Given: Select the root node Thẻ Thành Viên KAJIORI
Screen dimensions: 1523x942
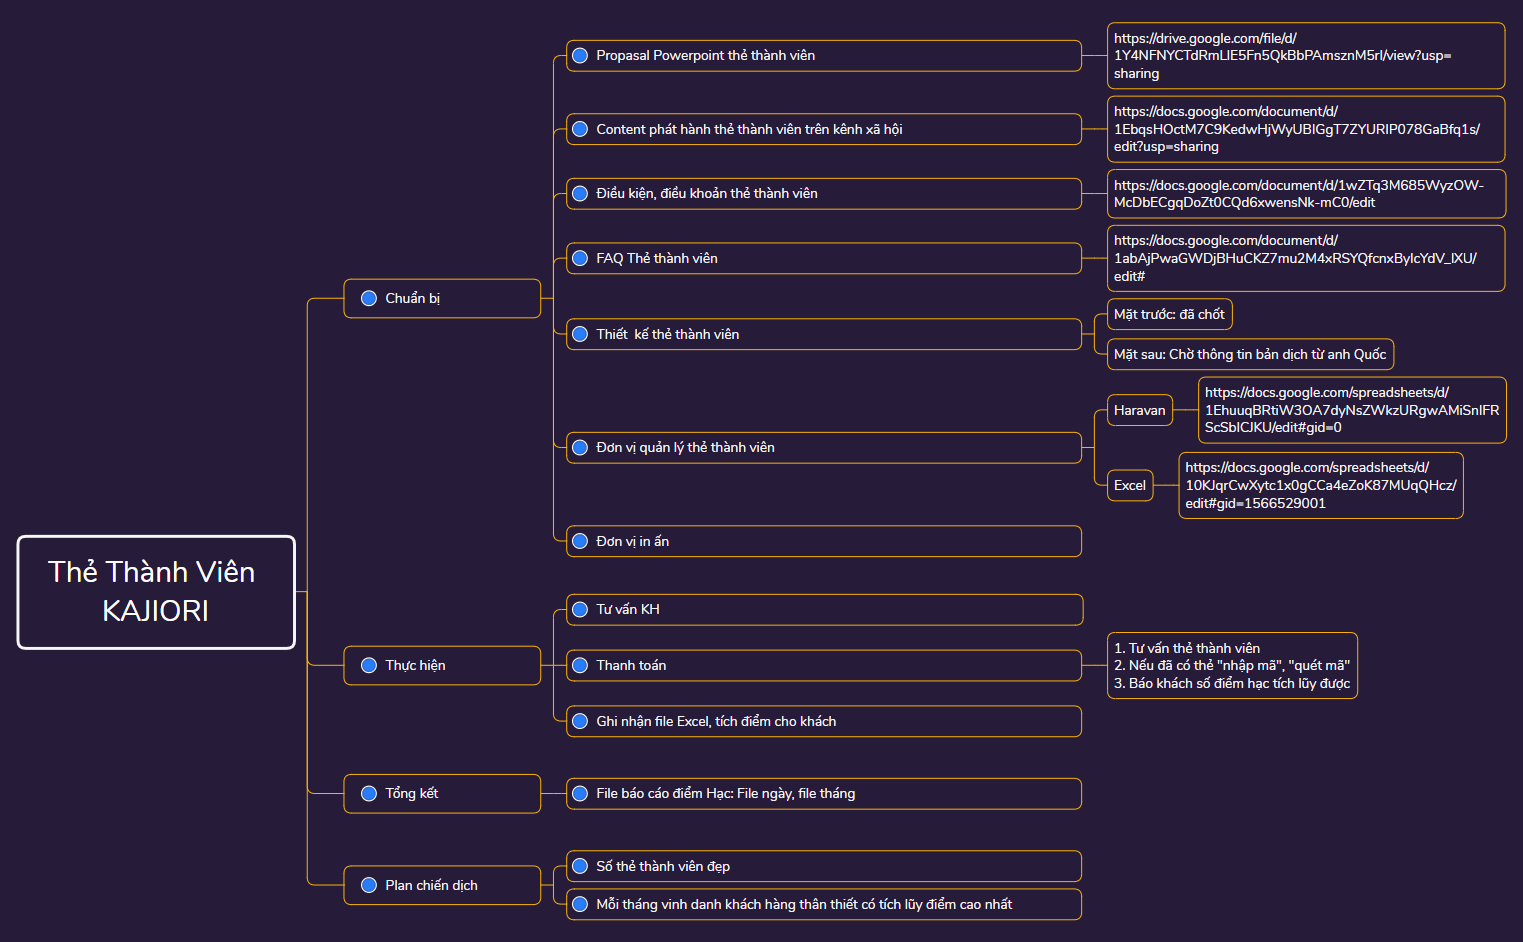Looking at the screenshot, I should 156,592.
